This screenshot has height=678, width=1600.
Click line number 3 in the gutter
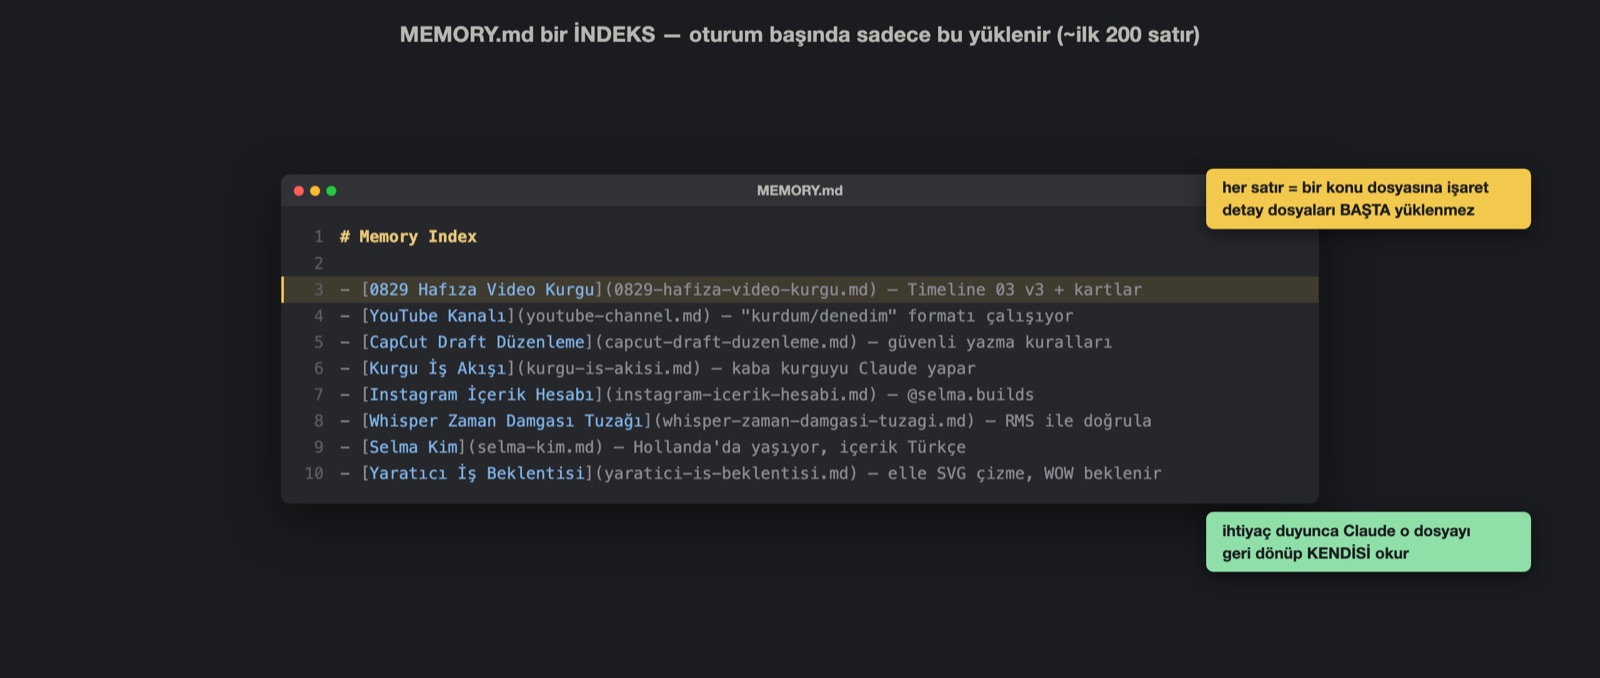coord(319,290)
